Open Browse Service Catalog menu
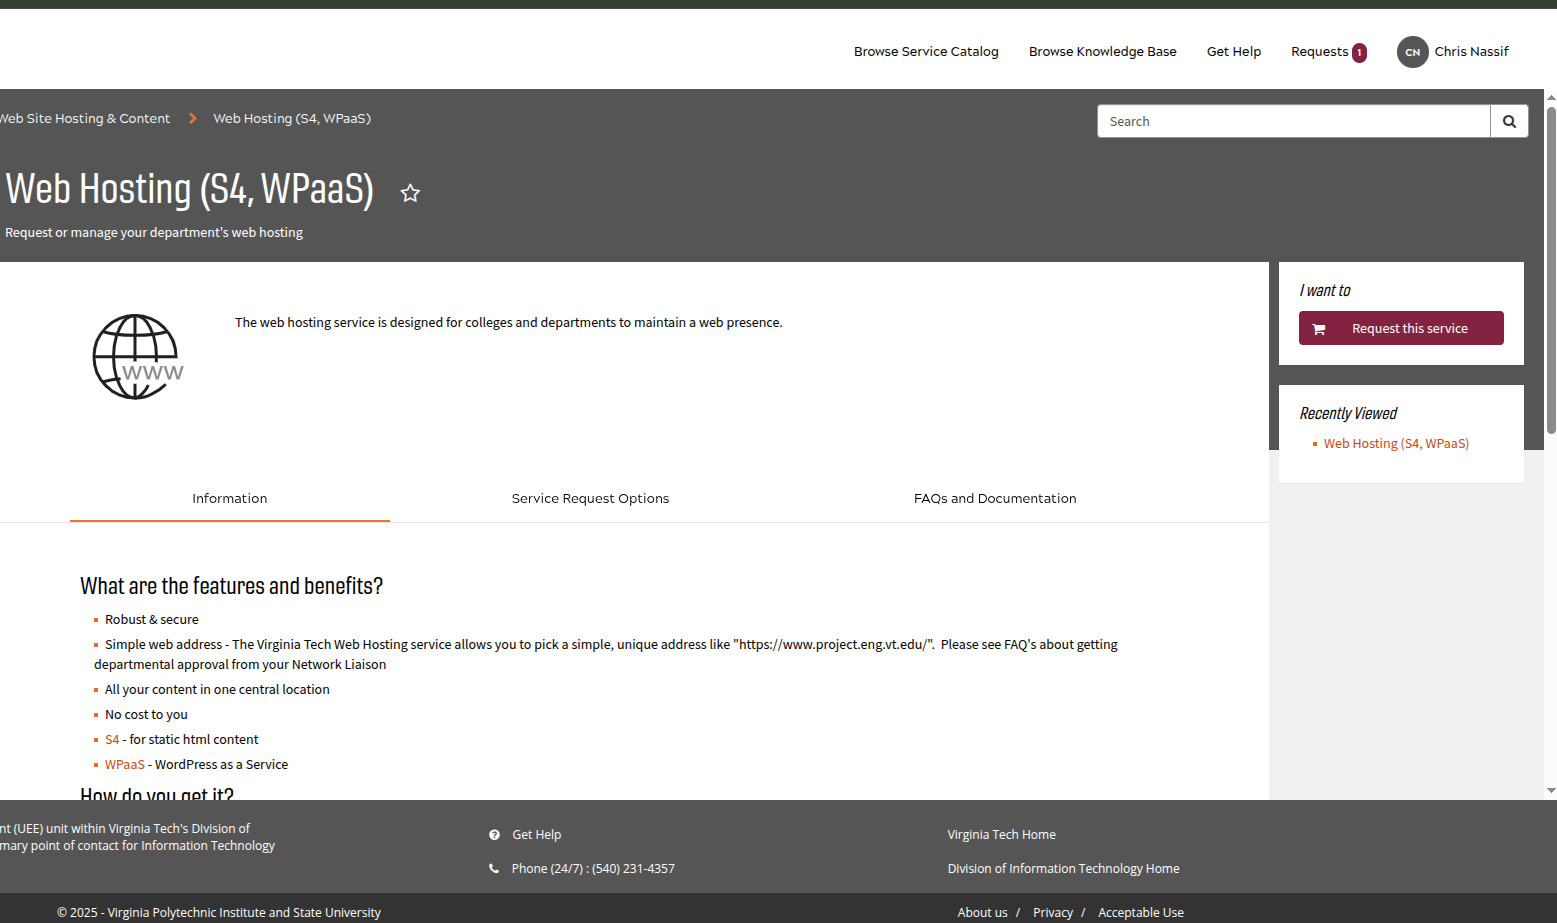This screenshot has height=923, width=1557. [926, 52]
